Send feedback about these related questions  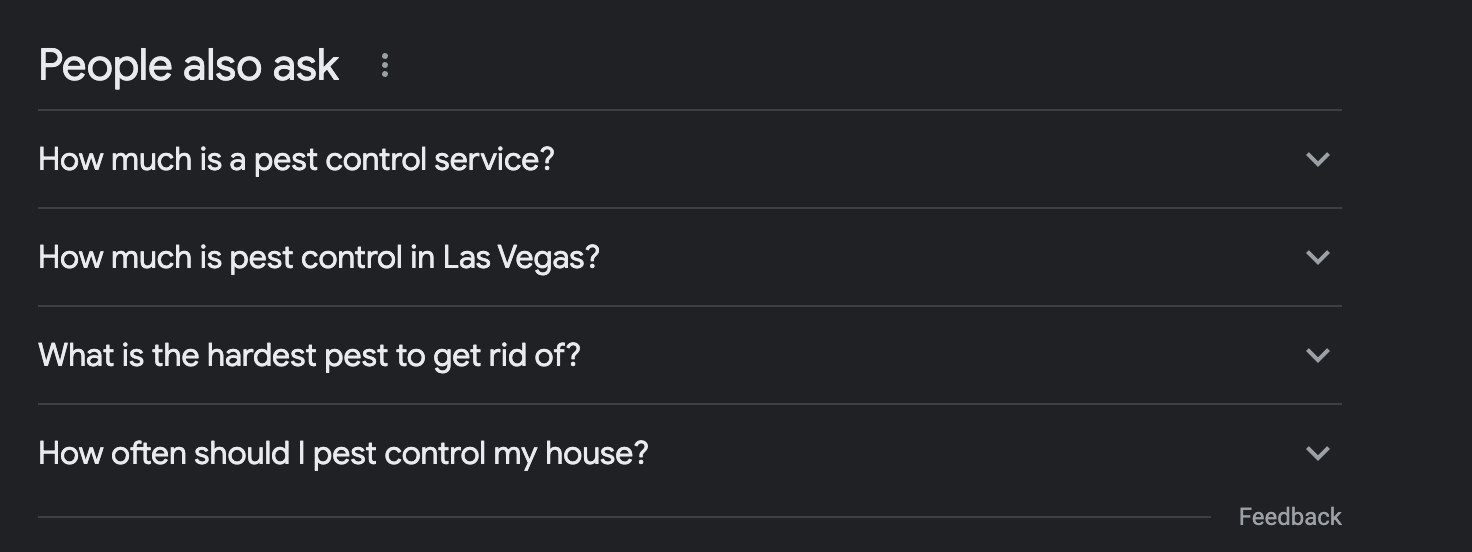(1290, 517)
